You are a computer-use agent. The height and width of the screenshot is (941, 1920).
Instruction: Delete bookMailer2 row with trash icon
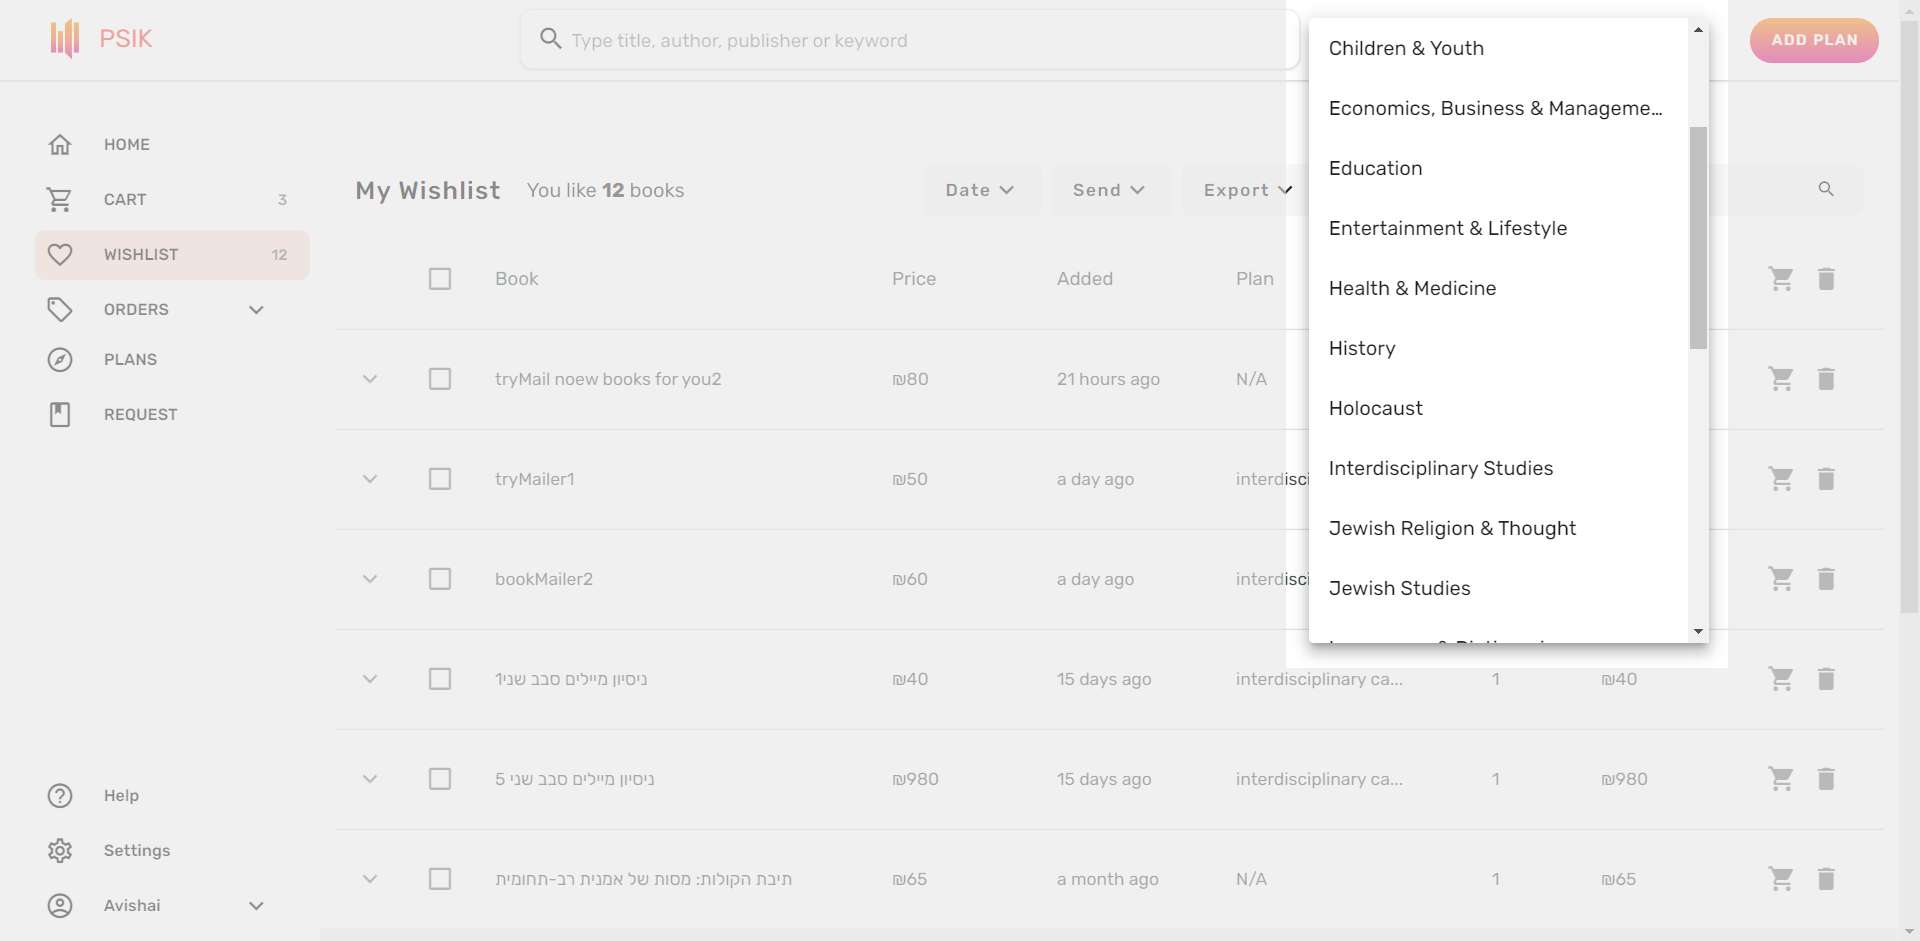point(1826,579)
